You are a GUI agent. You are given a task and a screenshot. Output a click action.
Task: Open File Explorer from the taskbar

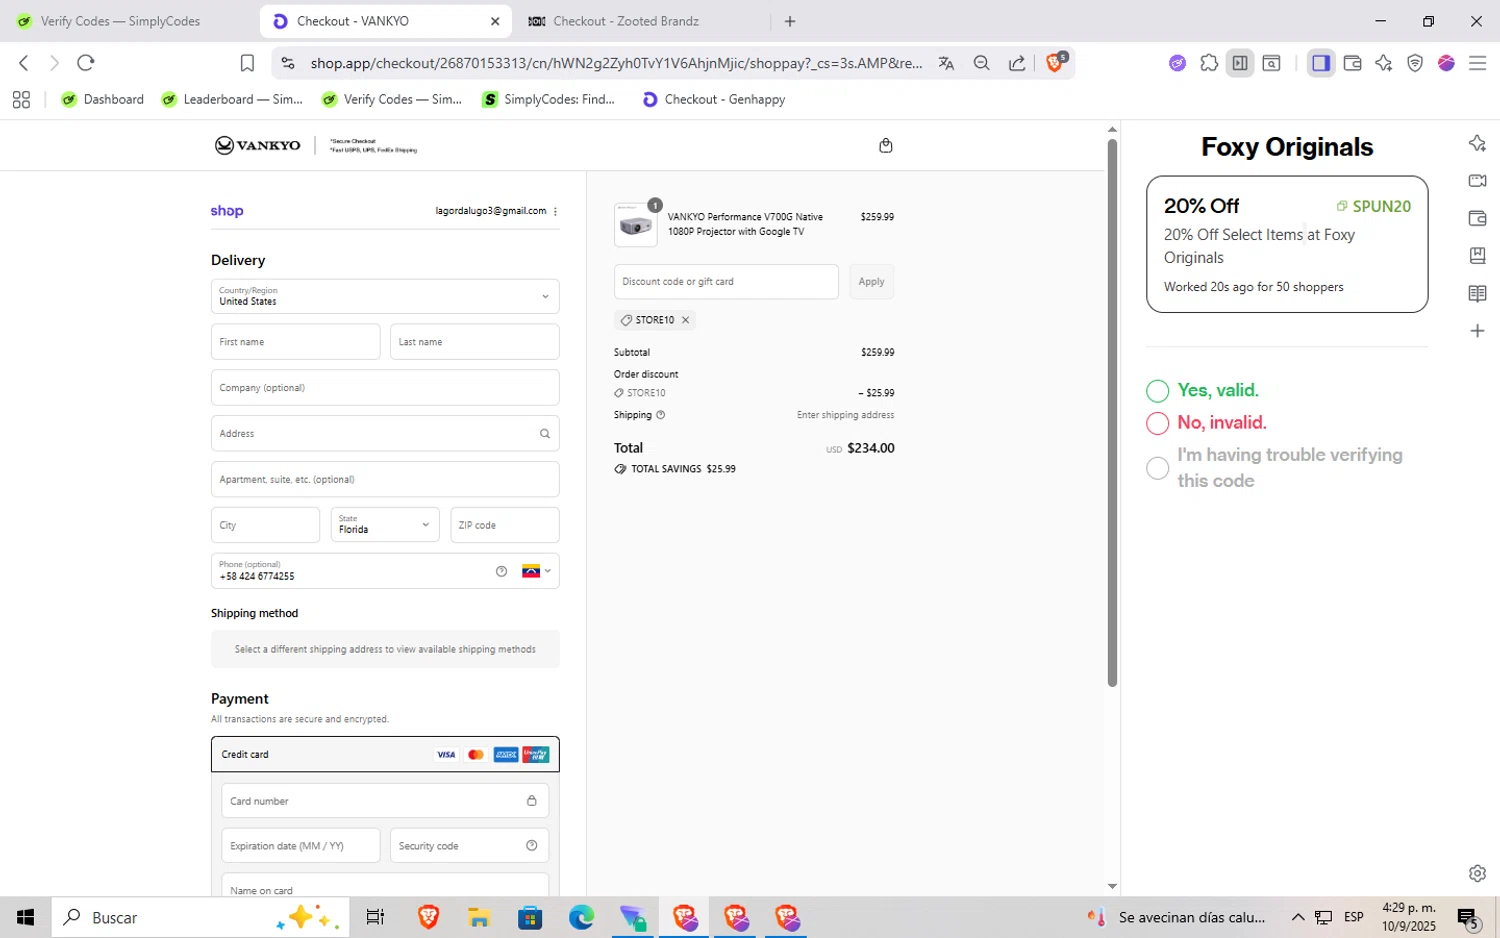pos(478,918)
